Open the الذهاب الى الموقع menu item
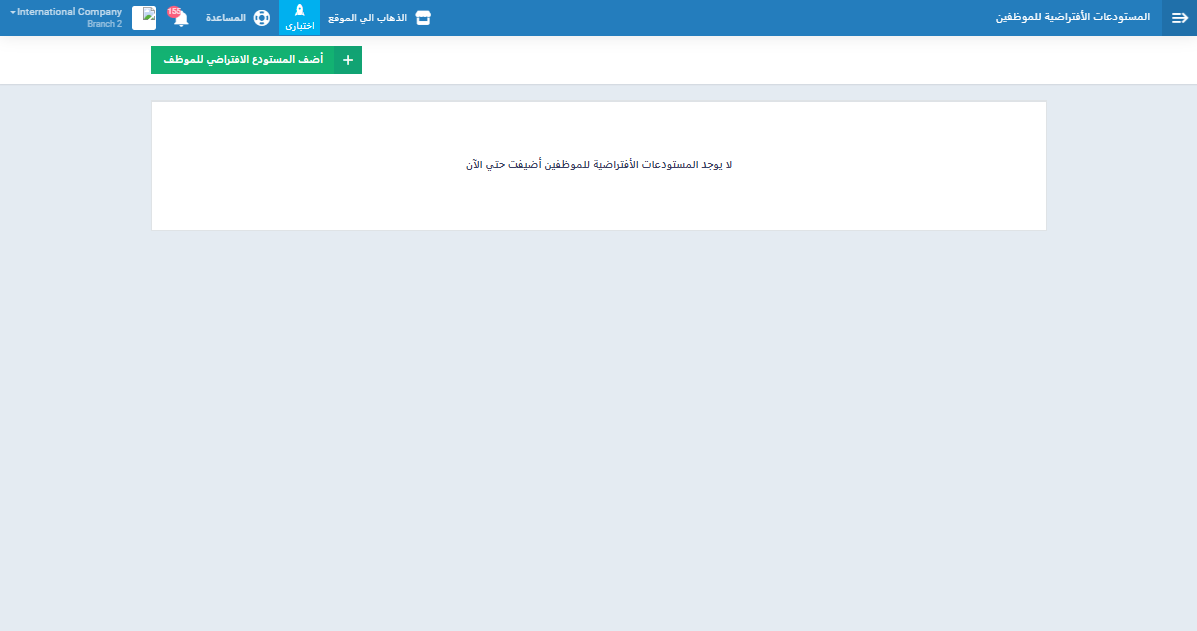 [367, 18]
